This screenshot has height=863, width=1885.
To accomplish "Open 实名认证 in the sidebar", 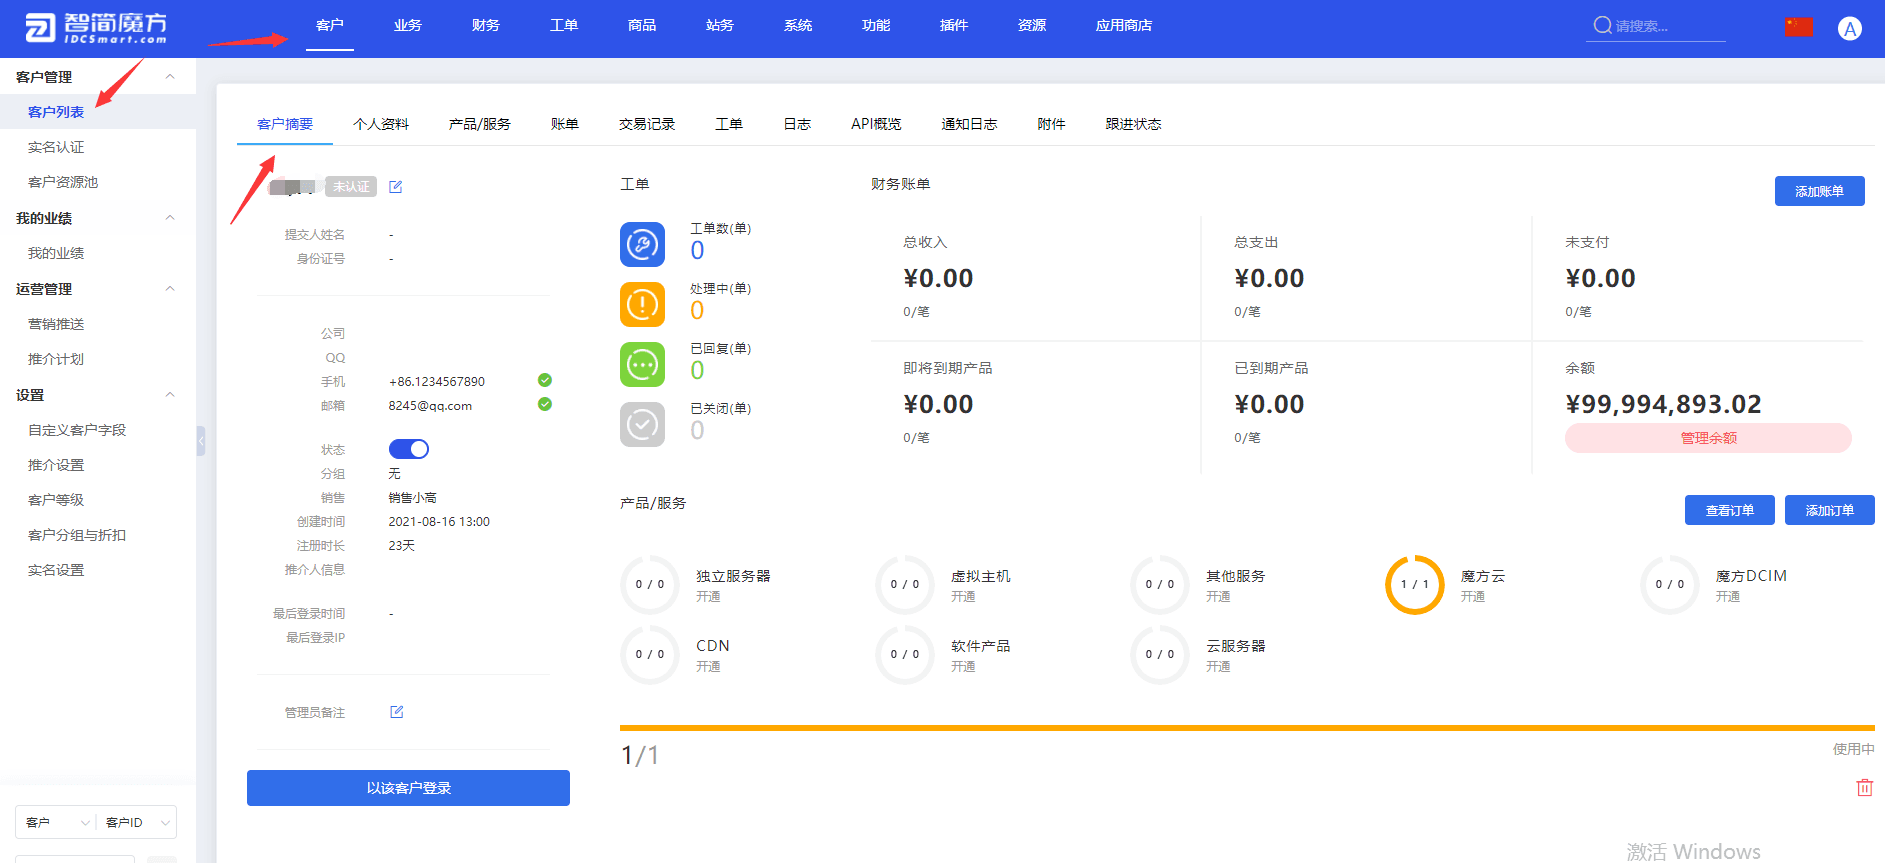I will click(56, 147).
